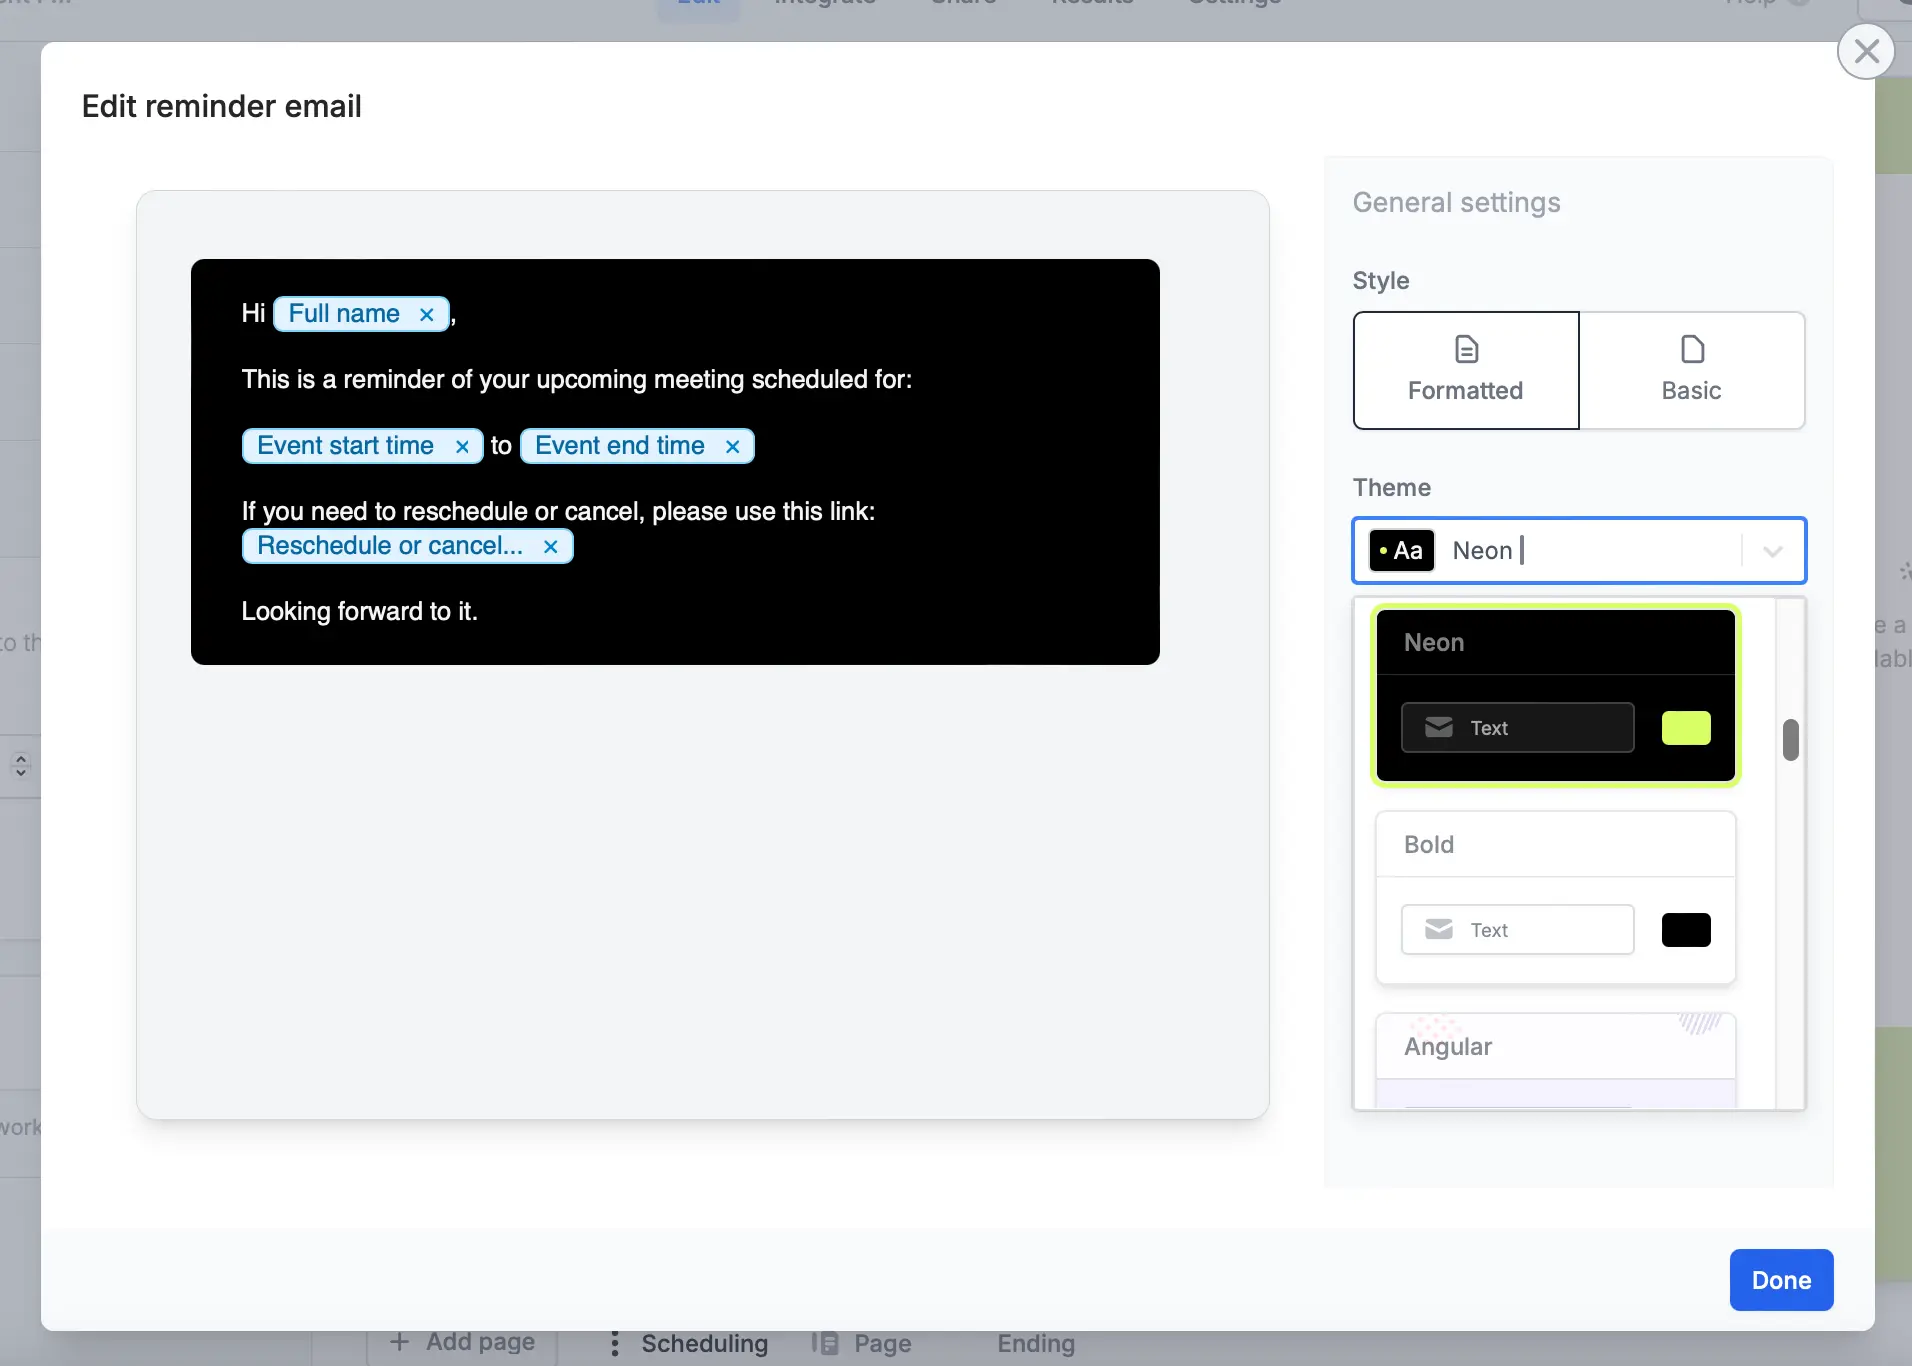1912x1366 pixels.
Task: Choose the Angular theme option
Action: (x=1556, y=1060)
